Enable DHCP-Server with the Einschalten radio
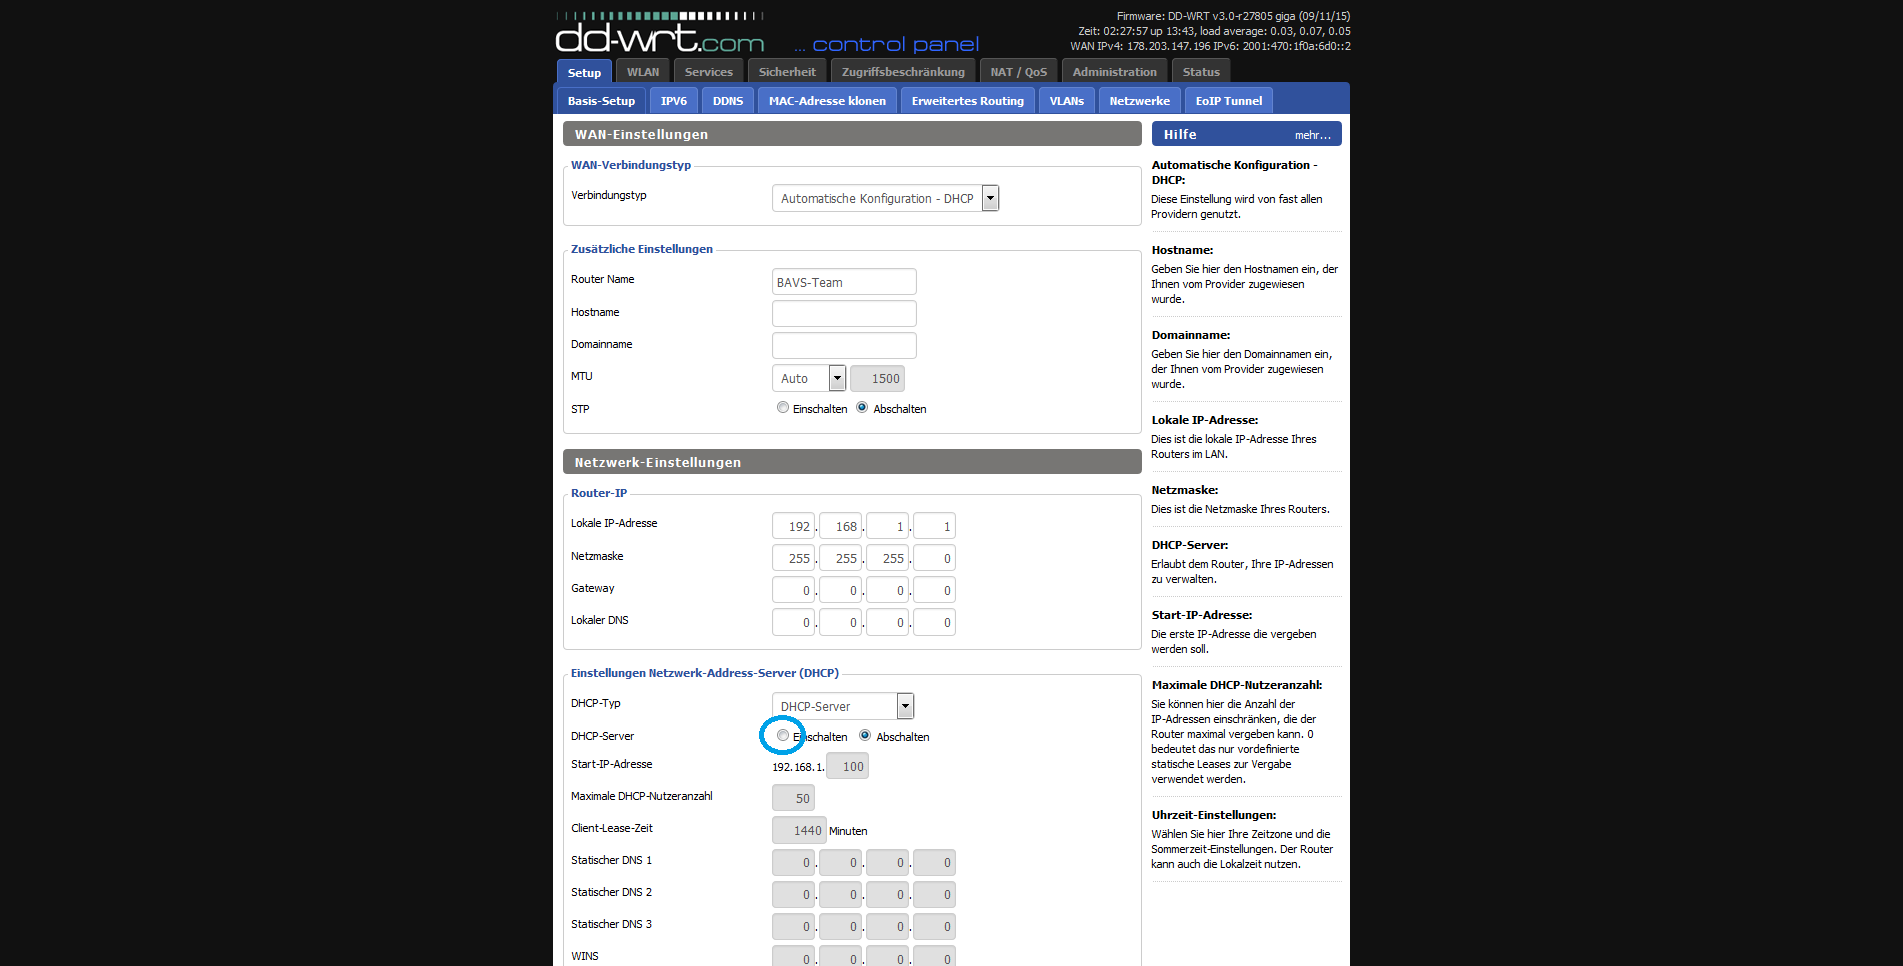Viewport: 1903px width, 966px height. click(783, 736)
